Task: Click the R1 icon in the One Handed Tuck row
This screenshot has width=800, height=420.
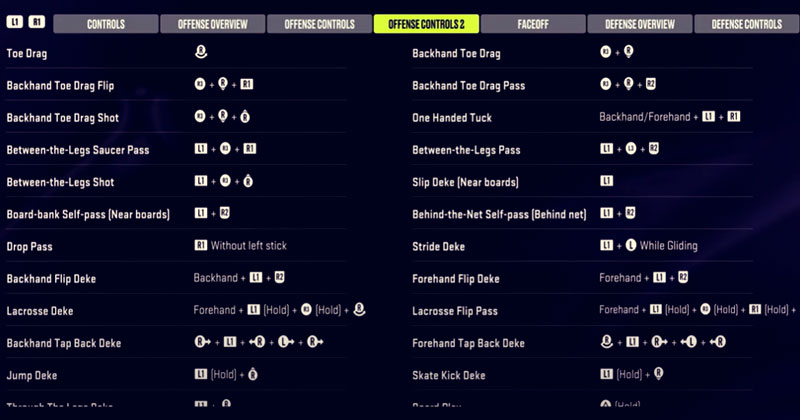Action: 734,116
